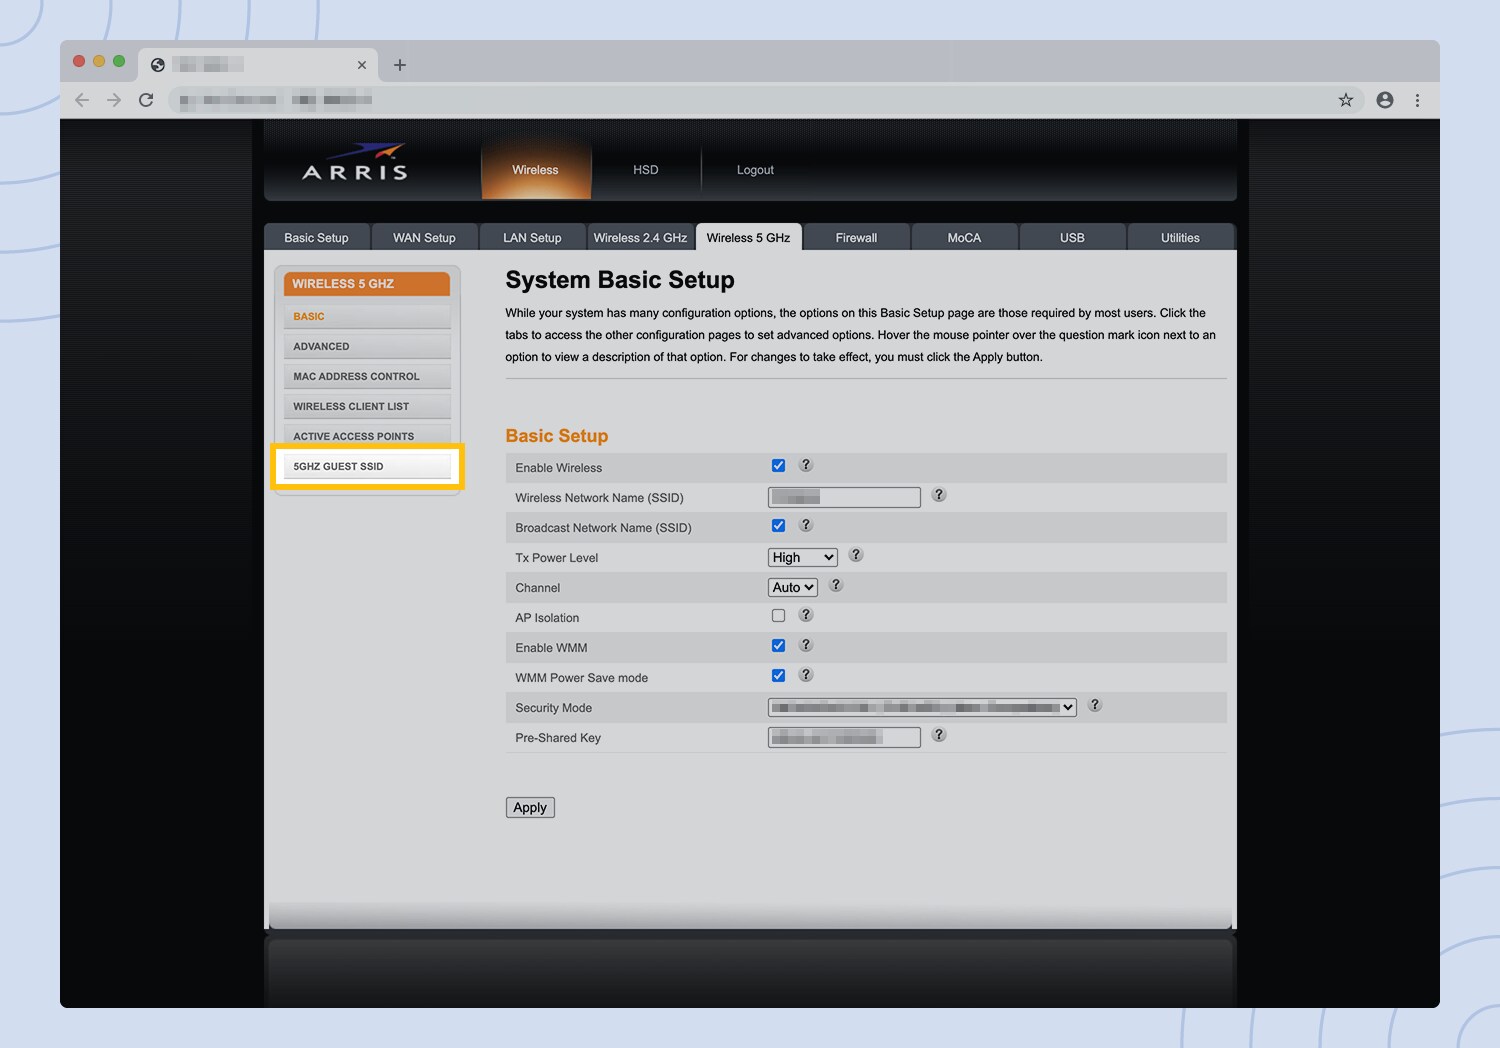1500x1048 pixels.
Task: Show help for Wireless Network Name (SSID)
Action: coord(939,495)
